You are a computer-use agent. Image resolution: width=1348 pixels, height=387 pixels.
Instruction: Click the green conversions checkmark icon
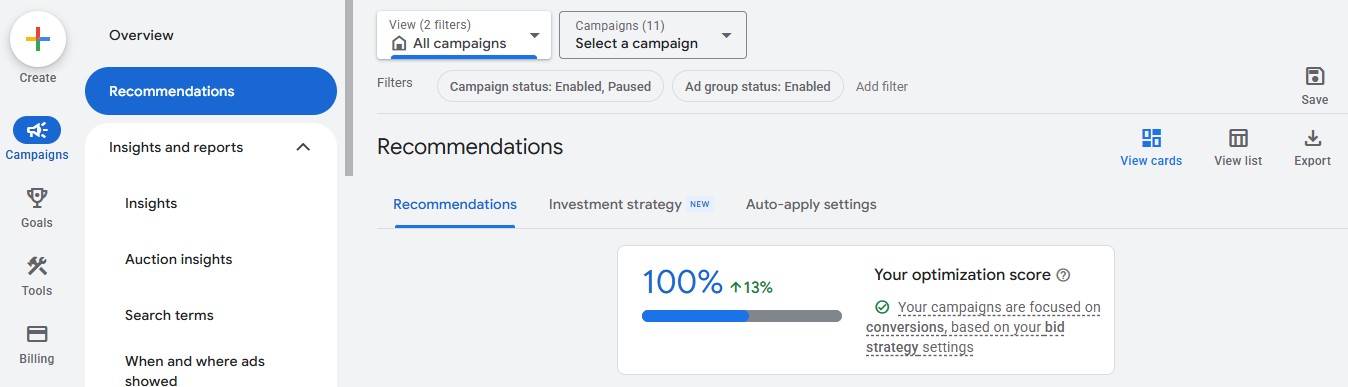coord(882,307)
